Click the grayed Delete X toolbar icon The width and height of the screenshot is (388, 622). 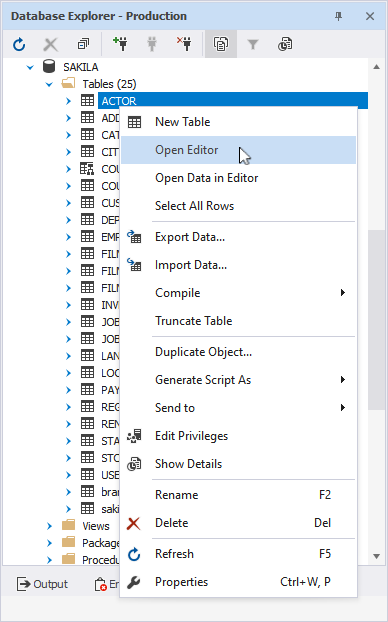[51, 44]
